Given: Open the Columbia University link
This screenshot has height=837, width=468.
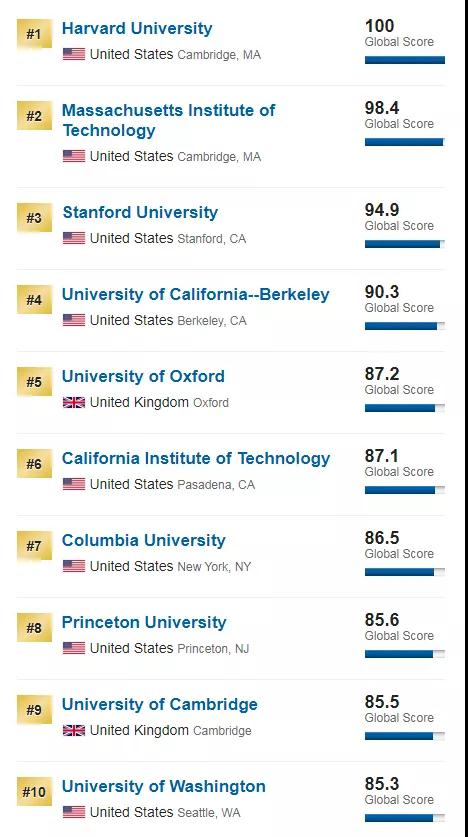Looking at the screenshot, I should [144, 540].
